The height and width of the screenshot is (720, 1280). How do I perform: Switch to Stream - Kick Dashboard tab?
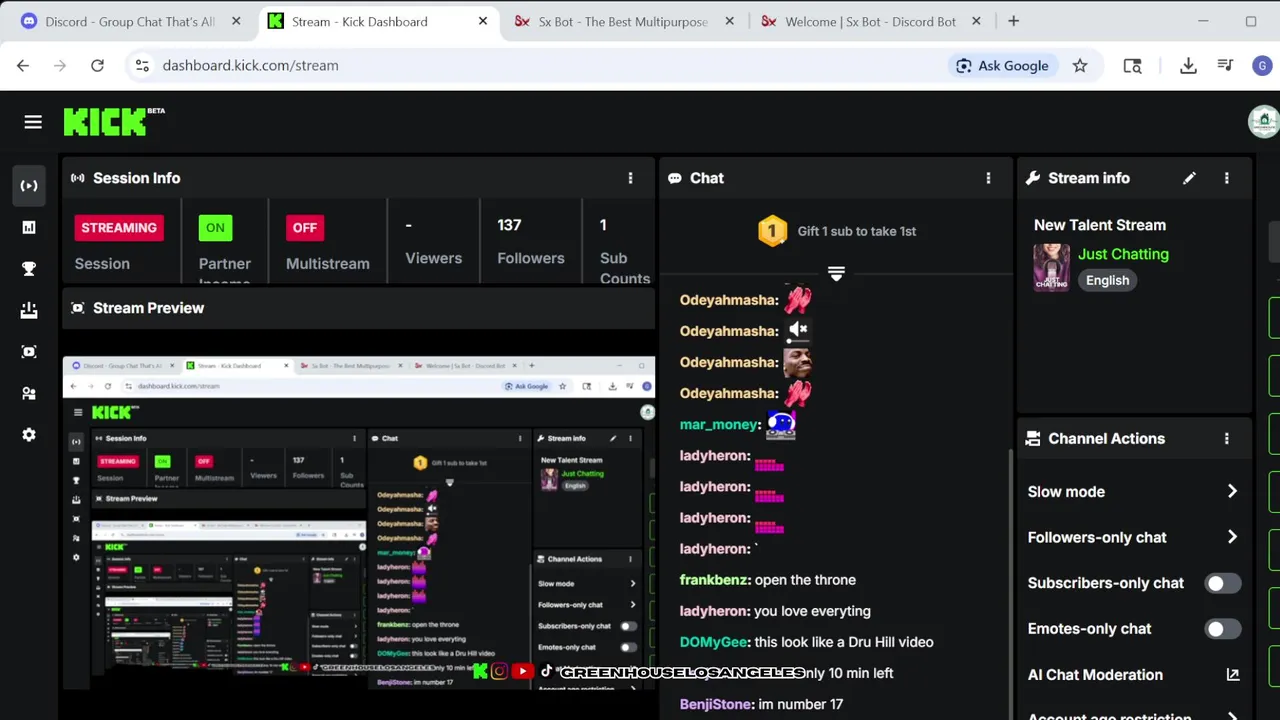pos(377,21)
